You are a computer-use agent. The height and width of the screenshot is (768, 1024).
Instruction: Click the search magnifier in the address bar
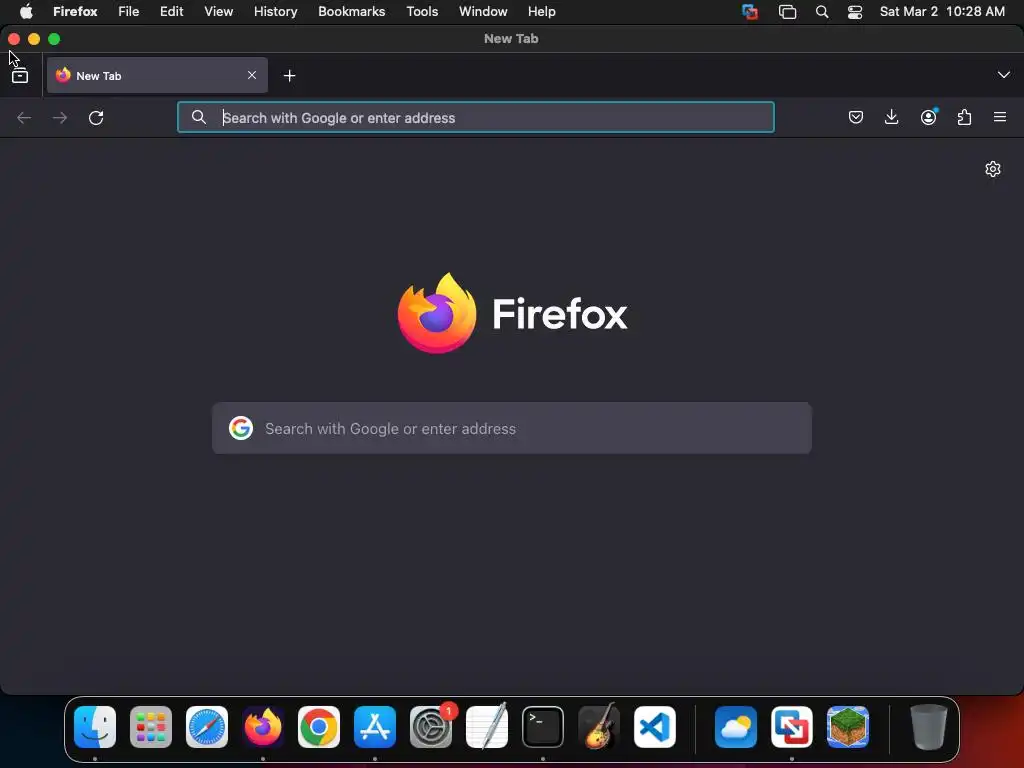(199, 118)
